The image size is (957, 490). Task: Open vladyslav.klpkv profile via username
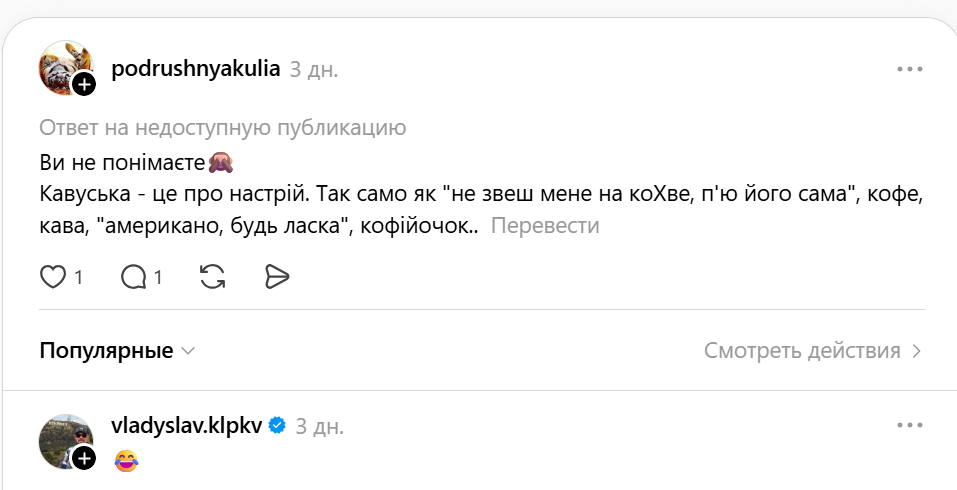186,425
